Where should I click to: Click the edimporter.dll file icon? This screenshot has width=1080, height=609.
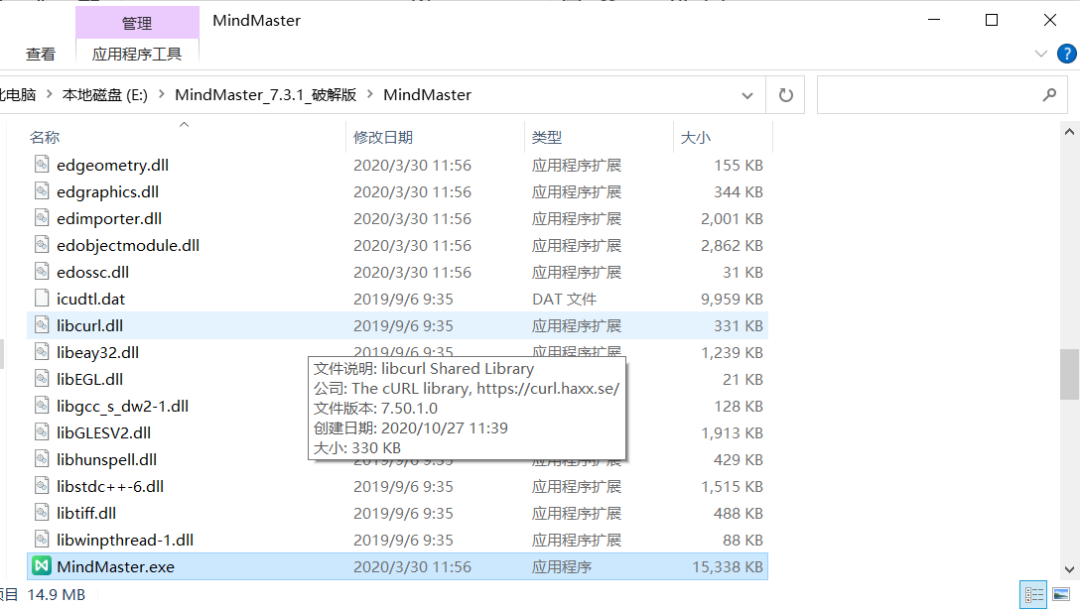click(42, 218)
